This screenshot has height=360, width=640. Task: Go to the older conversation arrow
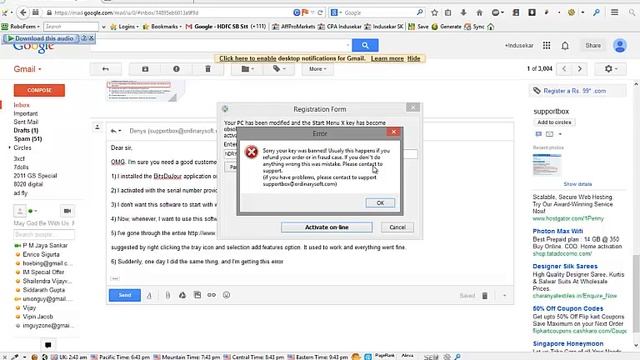click(580, 69)
